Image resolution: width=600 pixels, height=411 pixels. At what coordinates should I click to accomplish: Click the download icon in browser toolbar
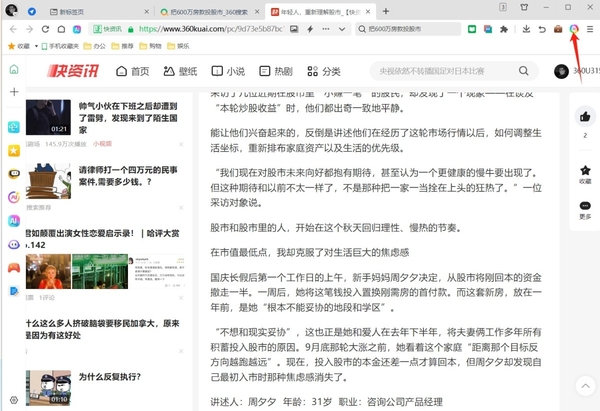click(x=527, y=29)
